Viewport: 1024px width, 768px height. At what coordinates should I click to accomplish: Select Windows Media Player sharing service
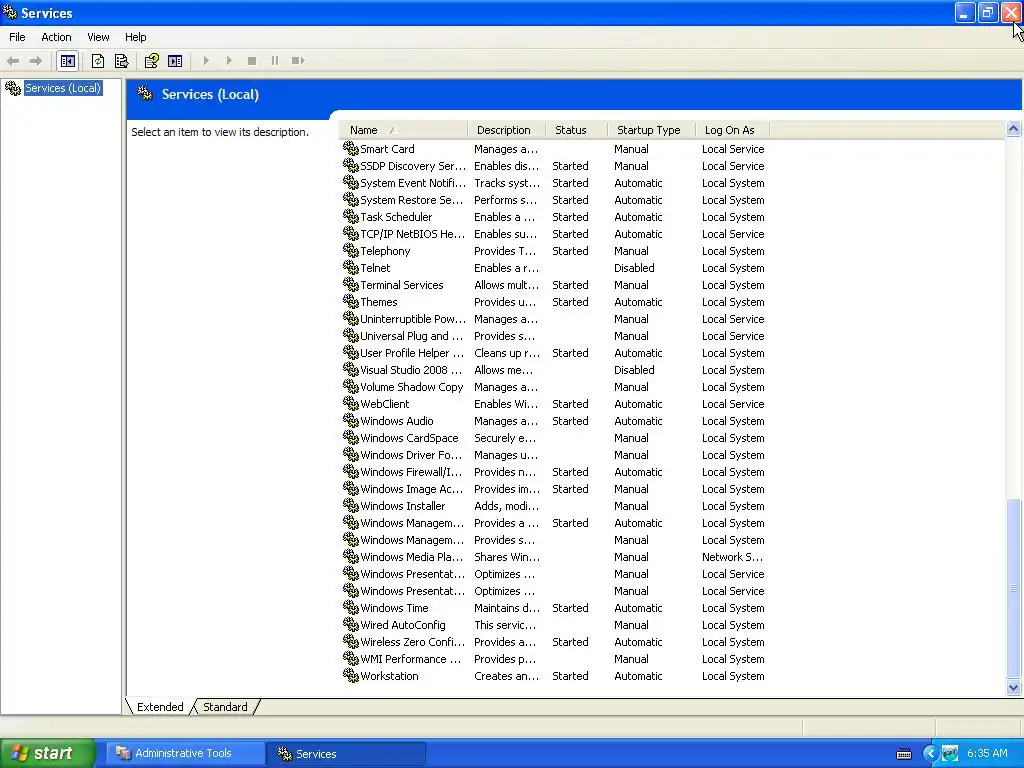coord(554,557)
